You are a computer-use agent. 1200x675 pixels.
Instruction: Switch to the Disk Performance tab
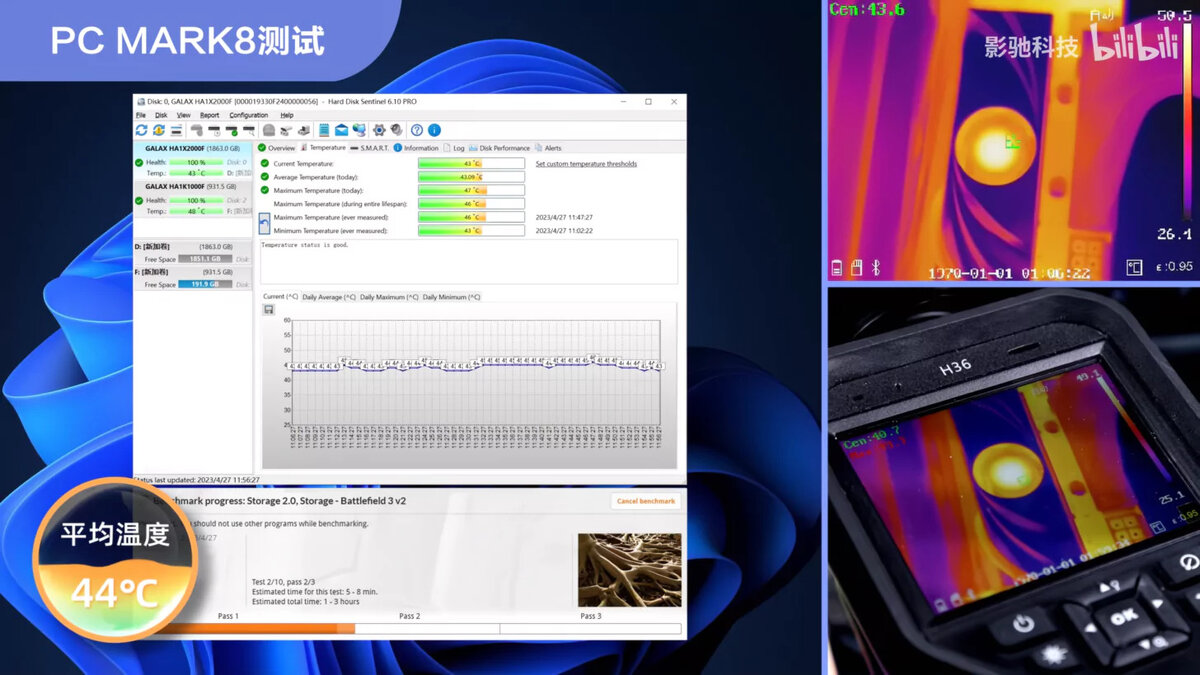[x=499, y=148]
